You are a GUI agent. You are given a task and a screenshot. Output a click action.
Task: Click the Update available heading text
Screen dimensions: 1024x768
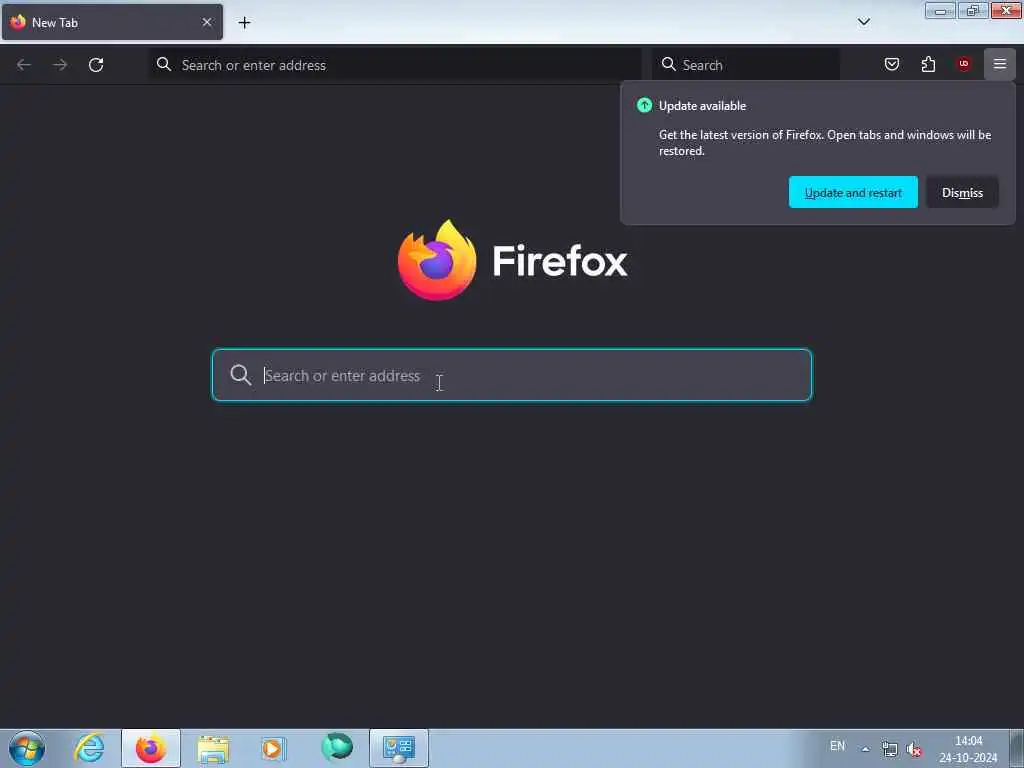pyautogui.click(x=702, y=106)
